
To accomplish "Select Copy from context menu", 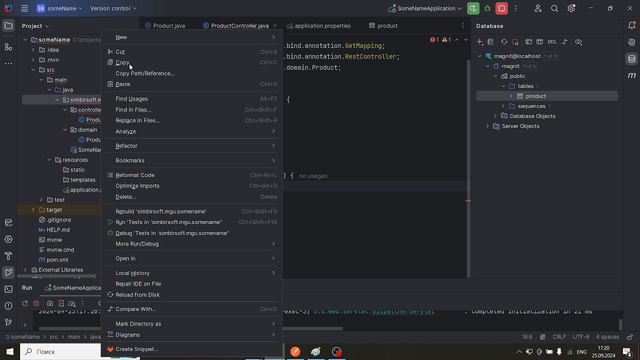I will (x=192, y=62).
